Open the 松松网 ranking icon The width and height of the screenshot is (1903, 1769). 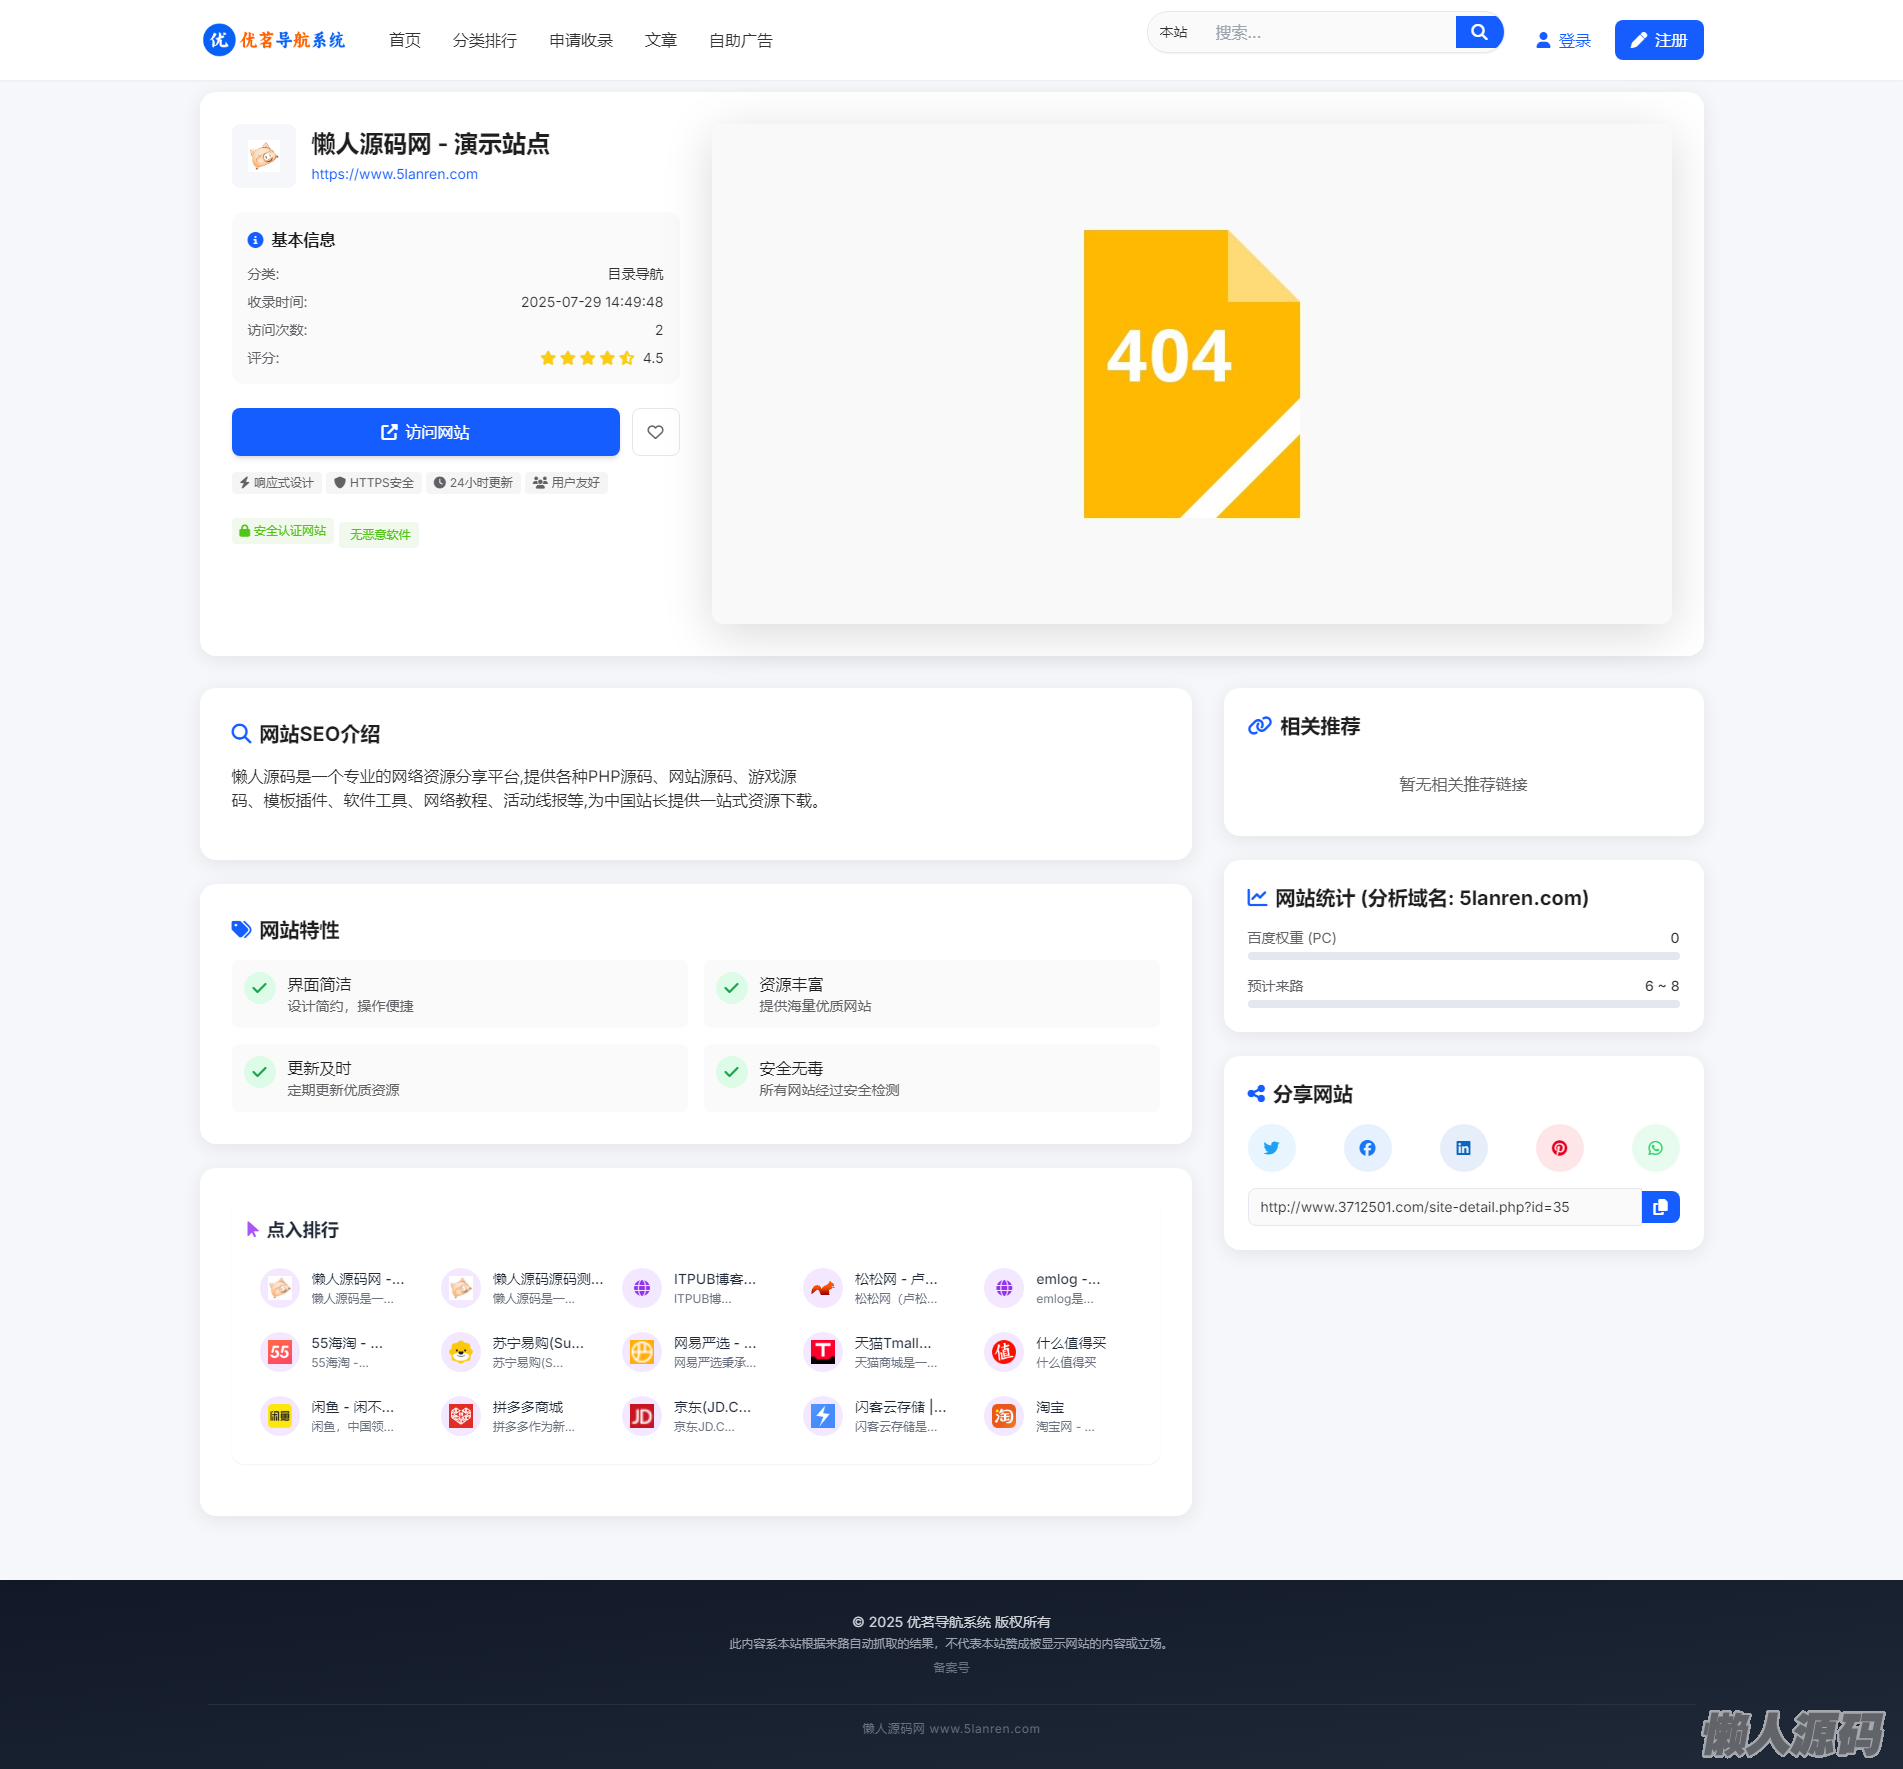pos(823,1288)
